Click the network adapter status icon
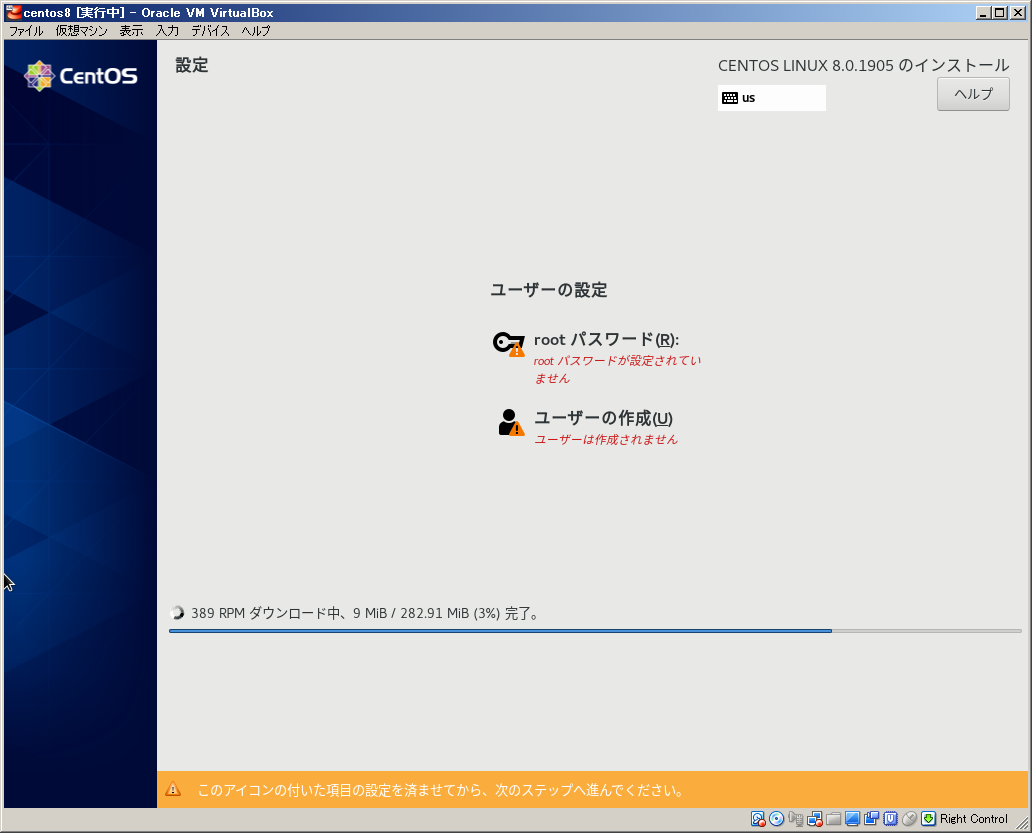Screen dimensions: 1032x833 click(815, 819)
